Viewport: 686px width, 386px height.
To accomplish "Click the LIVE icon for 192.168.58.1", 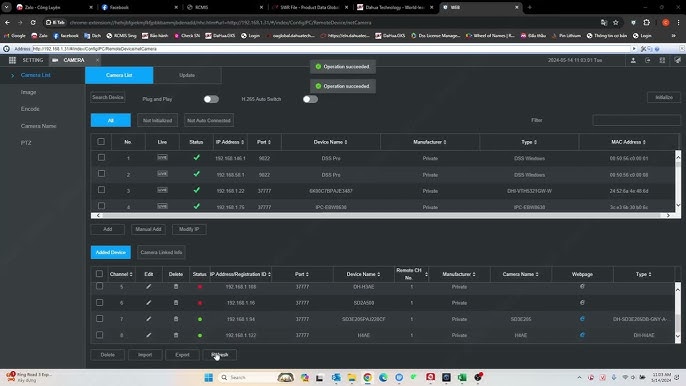I will [162, 174].
